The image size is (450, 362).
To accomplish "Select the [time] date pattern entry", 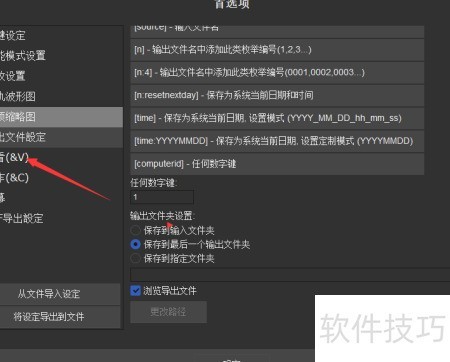I will (277, 118).
